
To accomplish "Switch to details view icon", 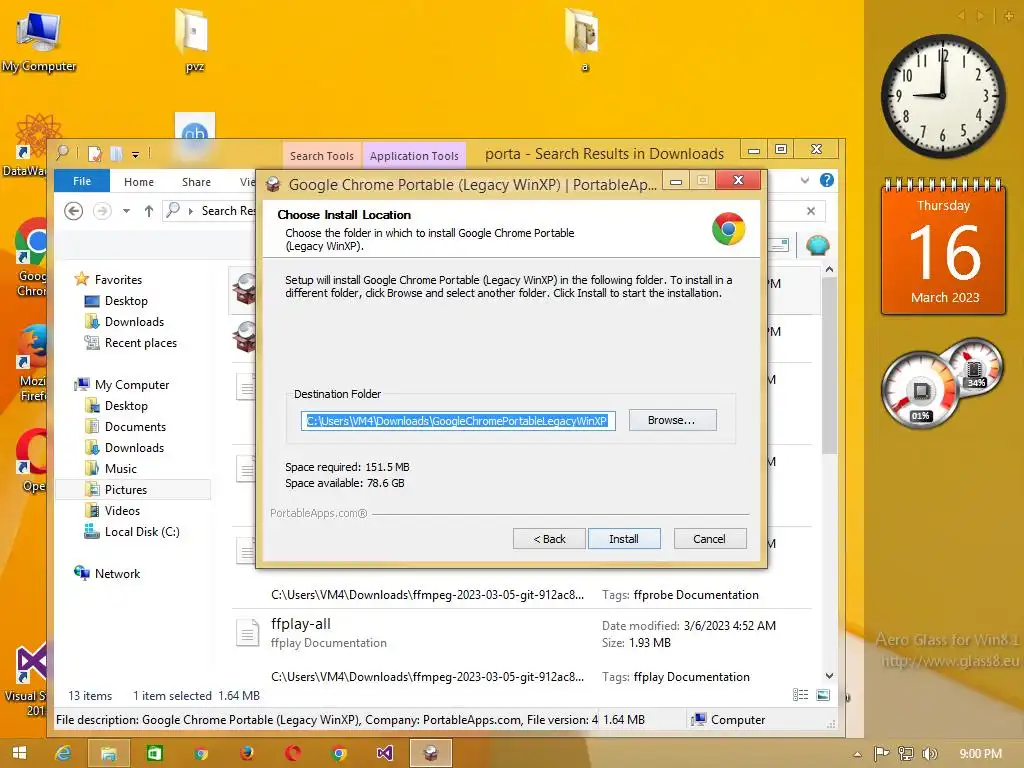I will pyautogui.click(x=801, y=695).
